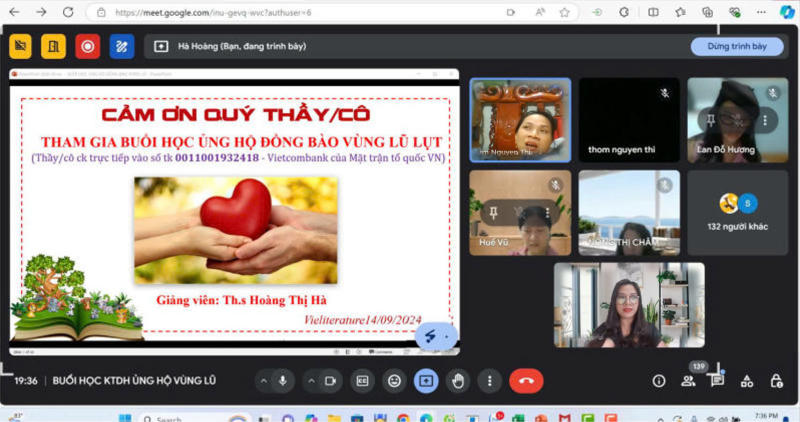Screen dimensions: 800x422
Task: Open more options on Lan Đỗ Hương's tile
Action: tap(765, 120)
